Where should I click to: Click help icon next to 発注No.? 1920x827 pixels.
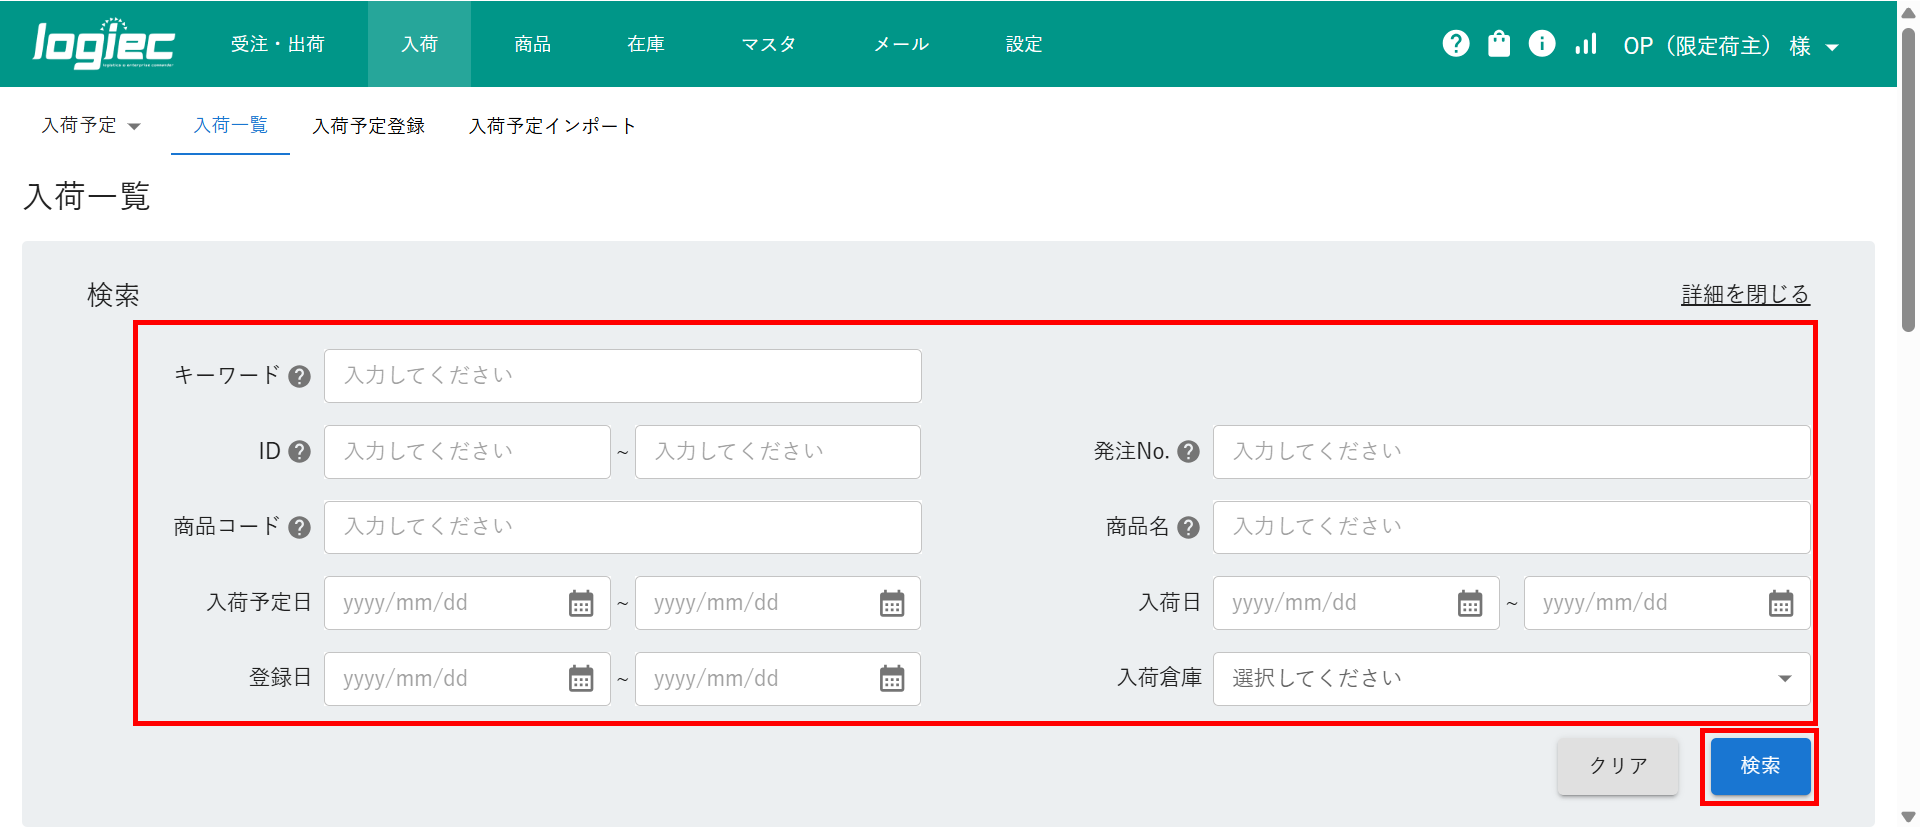click(x=1188, y=452)
